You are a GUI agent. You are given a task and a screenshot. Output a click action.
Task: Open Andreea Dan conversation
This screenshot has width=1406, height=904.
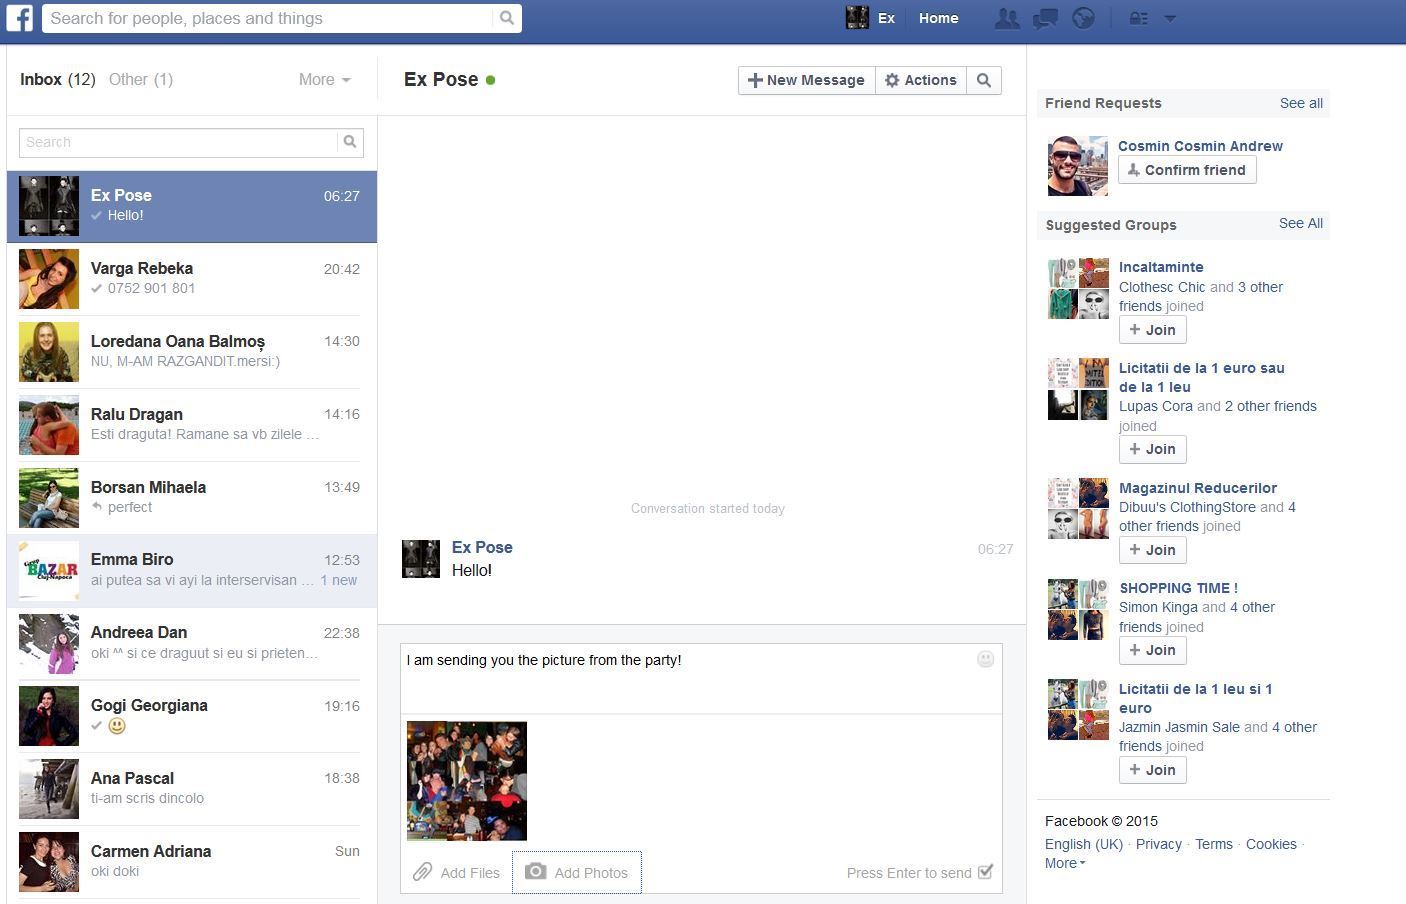point(192,643)
